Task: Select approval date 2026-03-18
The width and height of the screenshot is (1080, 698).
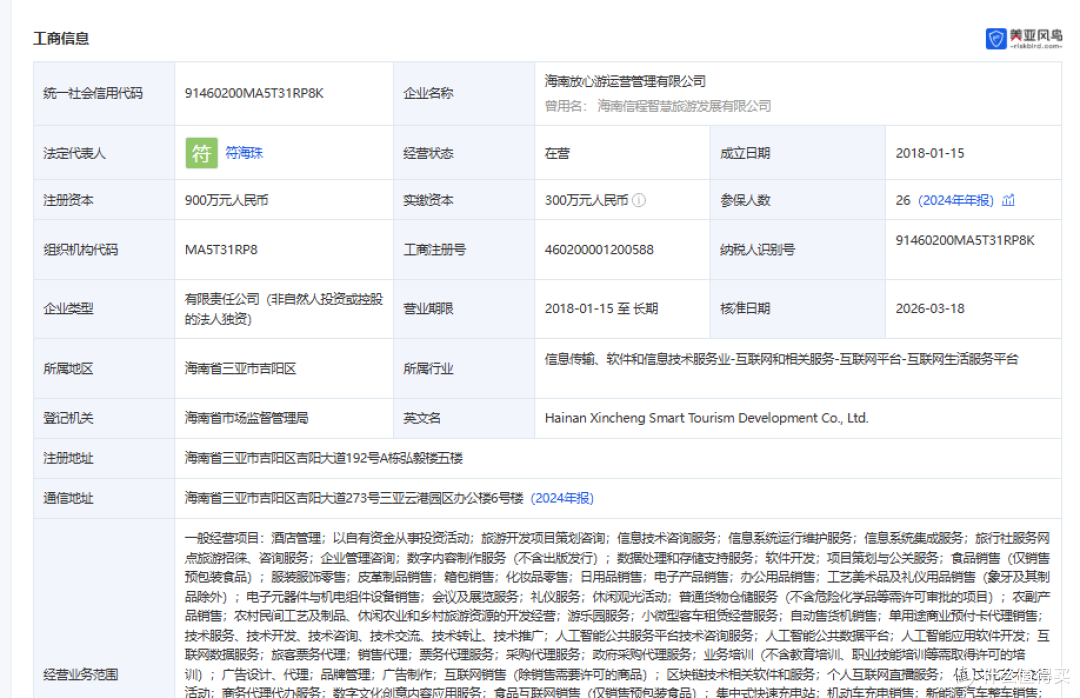Action: (930, 309)
